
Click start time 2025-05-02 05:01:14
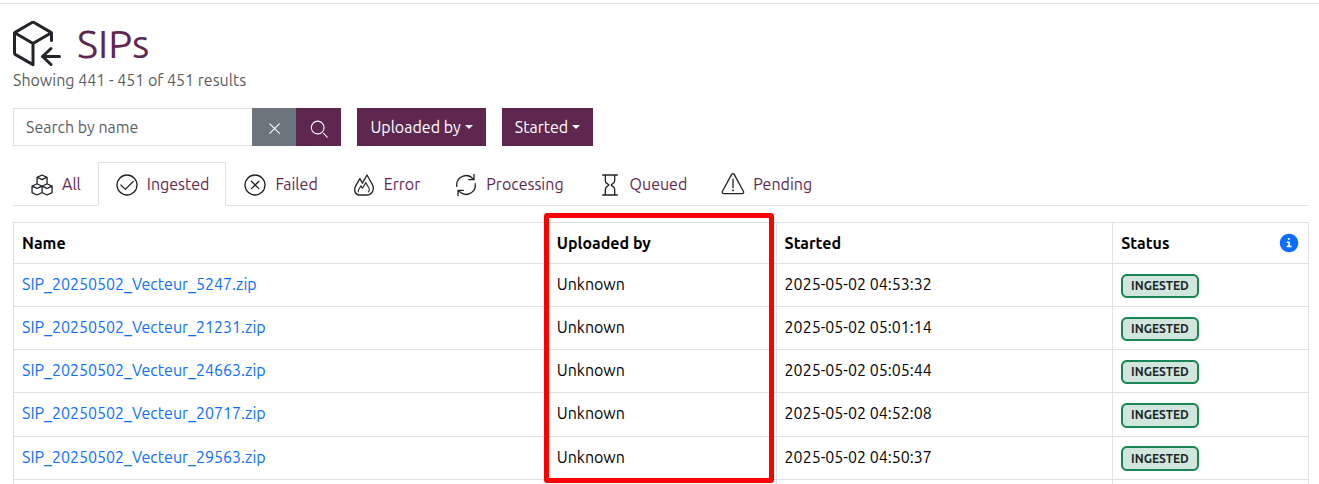pyautogui.click(x=858, y=327)
